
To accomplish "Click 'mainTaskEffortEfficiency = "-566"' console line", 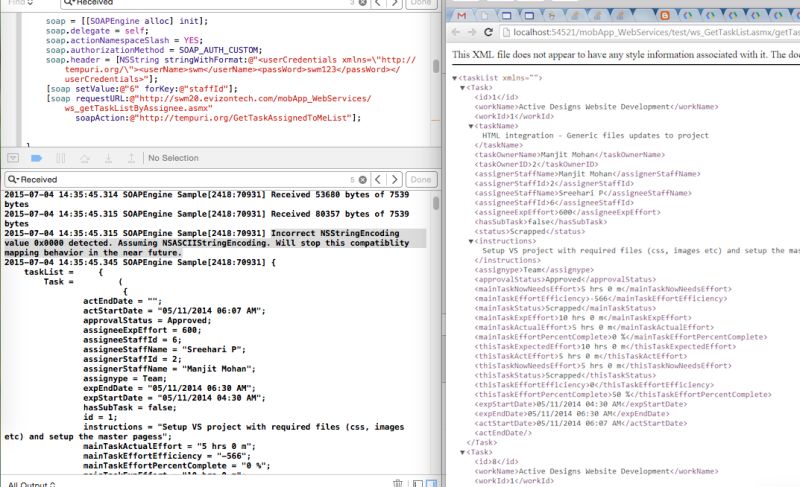I will pos(167,456).
